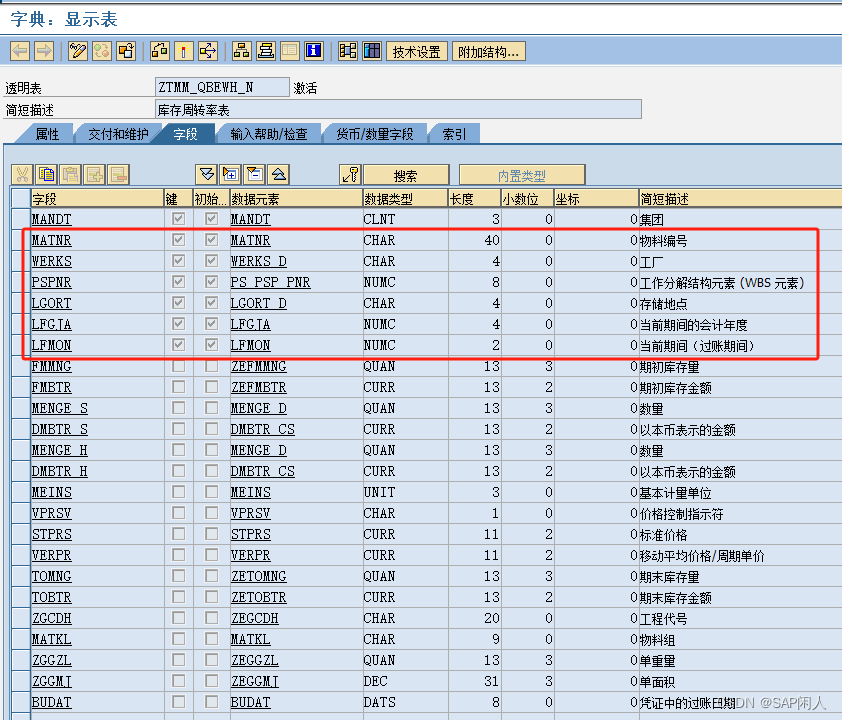Viewport: 842px width, 720px height.
Task: Click the table name field ZTMM_QBEWH_N
Action: 222,87
